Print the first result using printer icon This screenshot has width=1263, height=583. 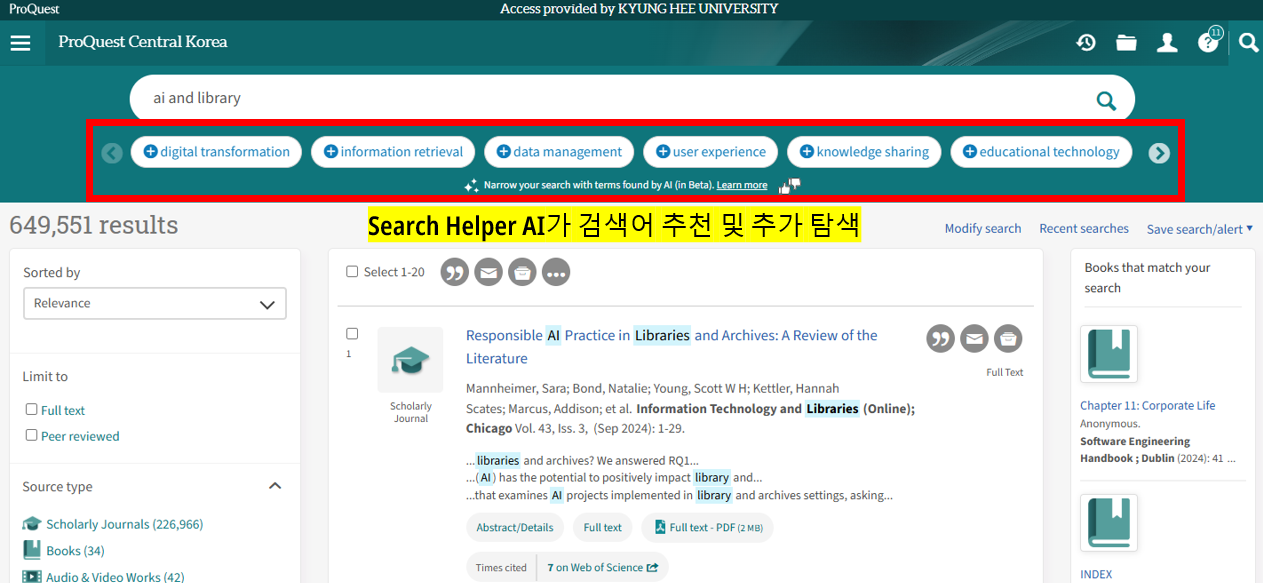[x=1008, y=338]
